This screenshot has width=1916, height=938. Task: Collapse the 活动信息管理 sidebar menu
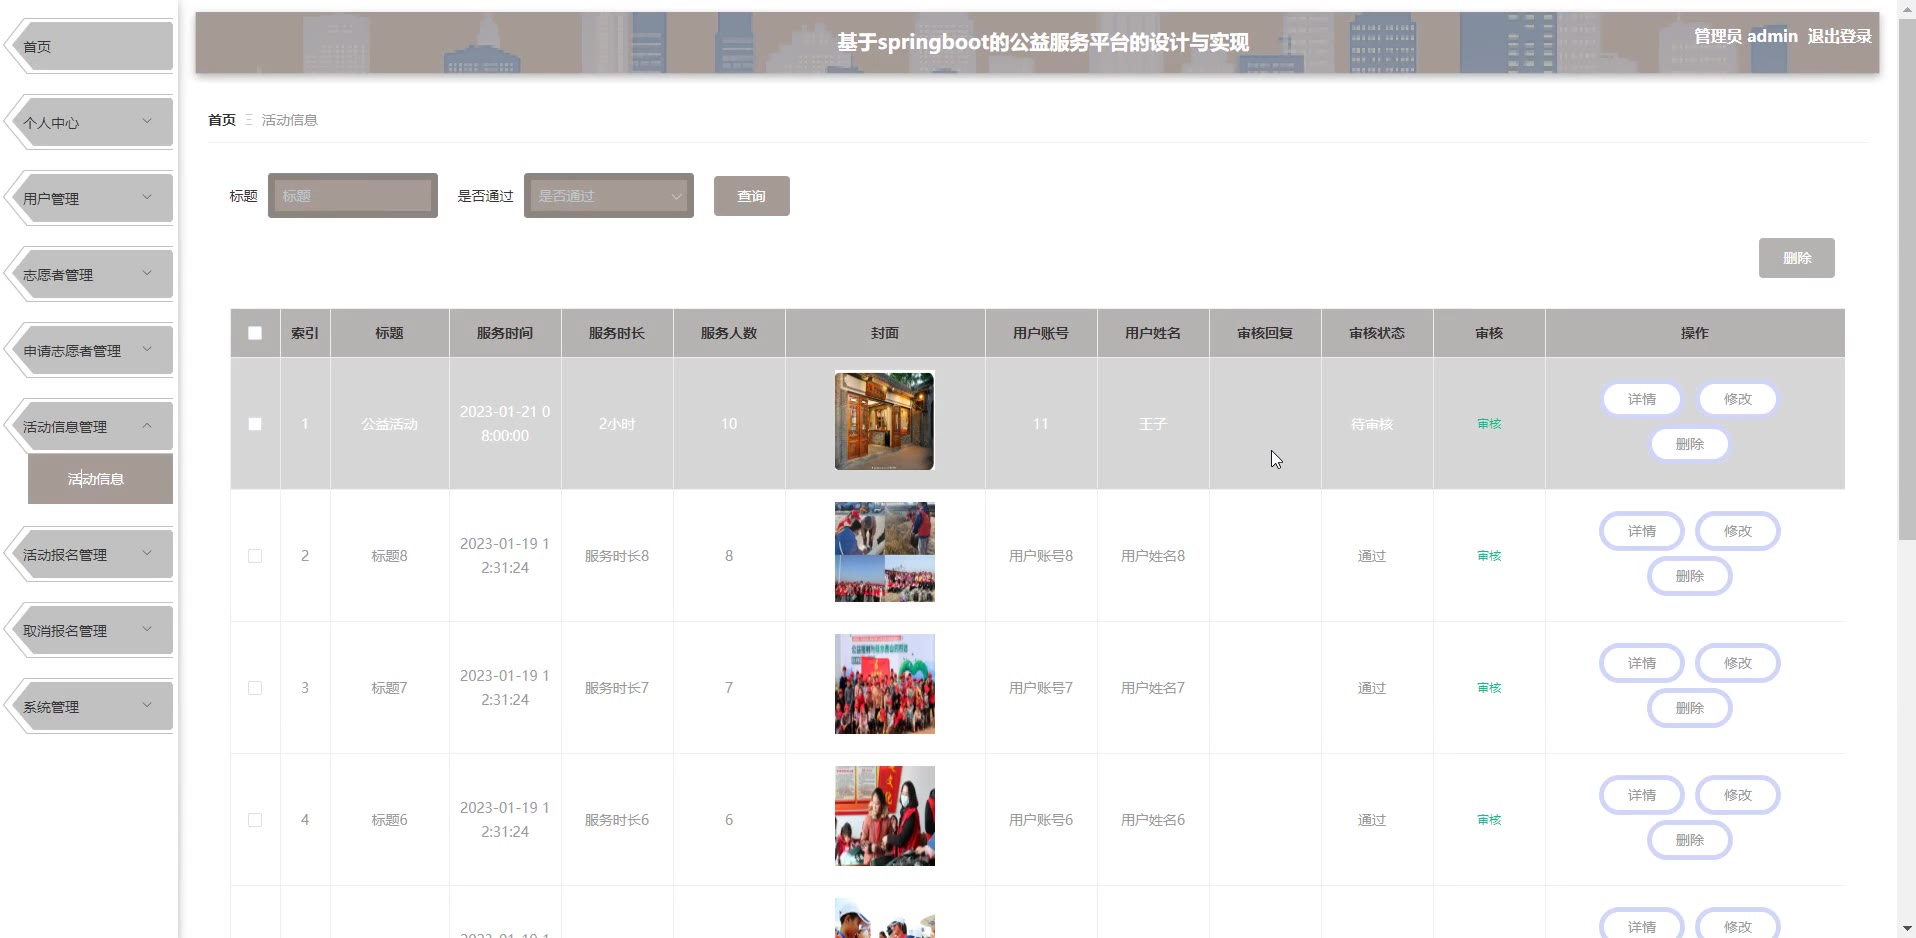90,427
